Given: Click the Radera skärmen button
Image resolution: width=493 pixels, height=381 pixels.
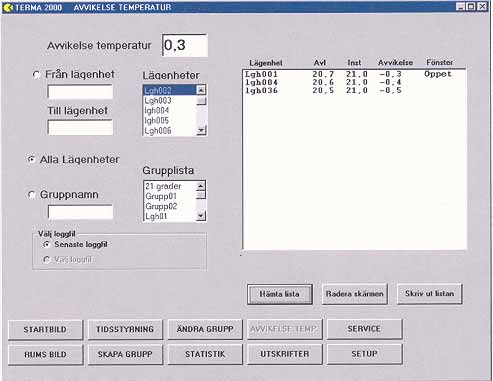Looking at the screenshot, I should click(x=355, y=294).
